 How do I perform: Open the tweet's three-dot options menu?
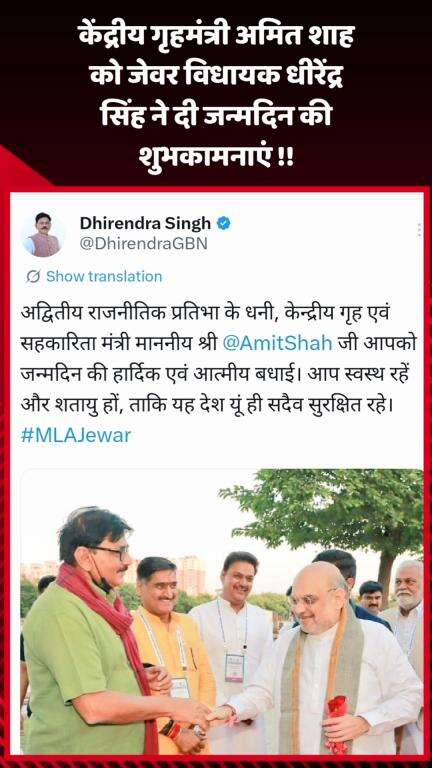coord(419,230)
